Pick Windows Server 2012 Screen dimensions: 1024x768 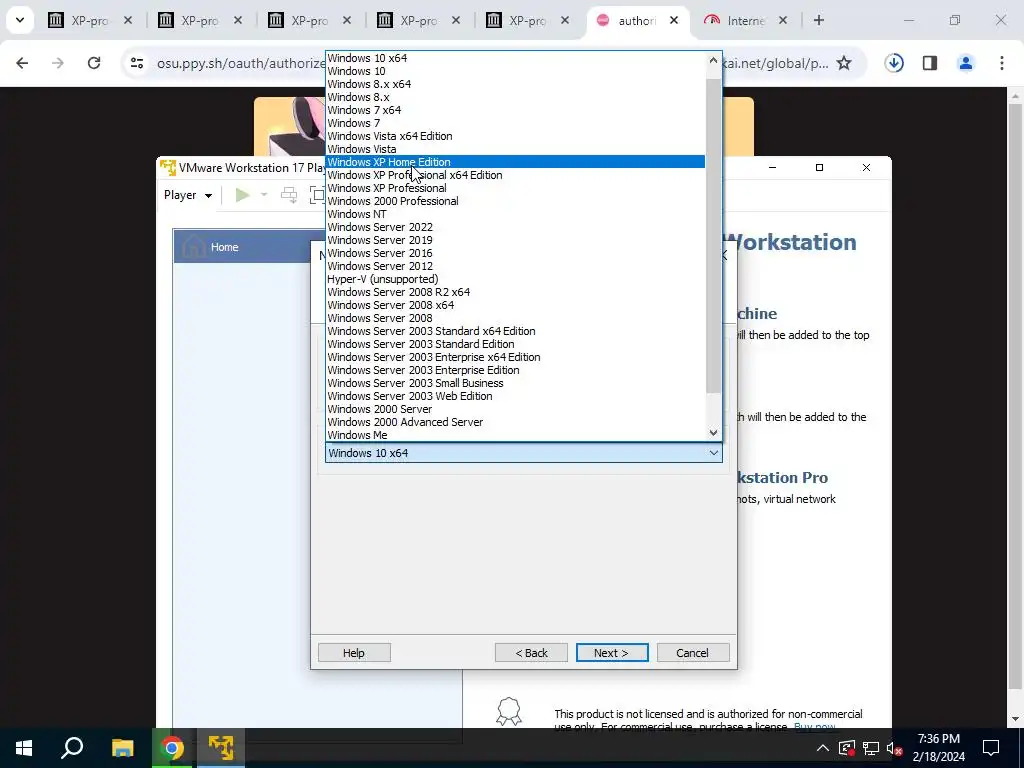tap(515, 266)
